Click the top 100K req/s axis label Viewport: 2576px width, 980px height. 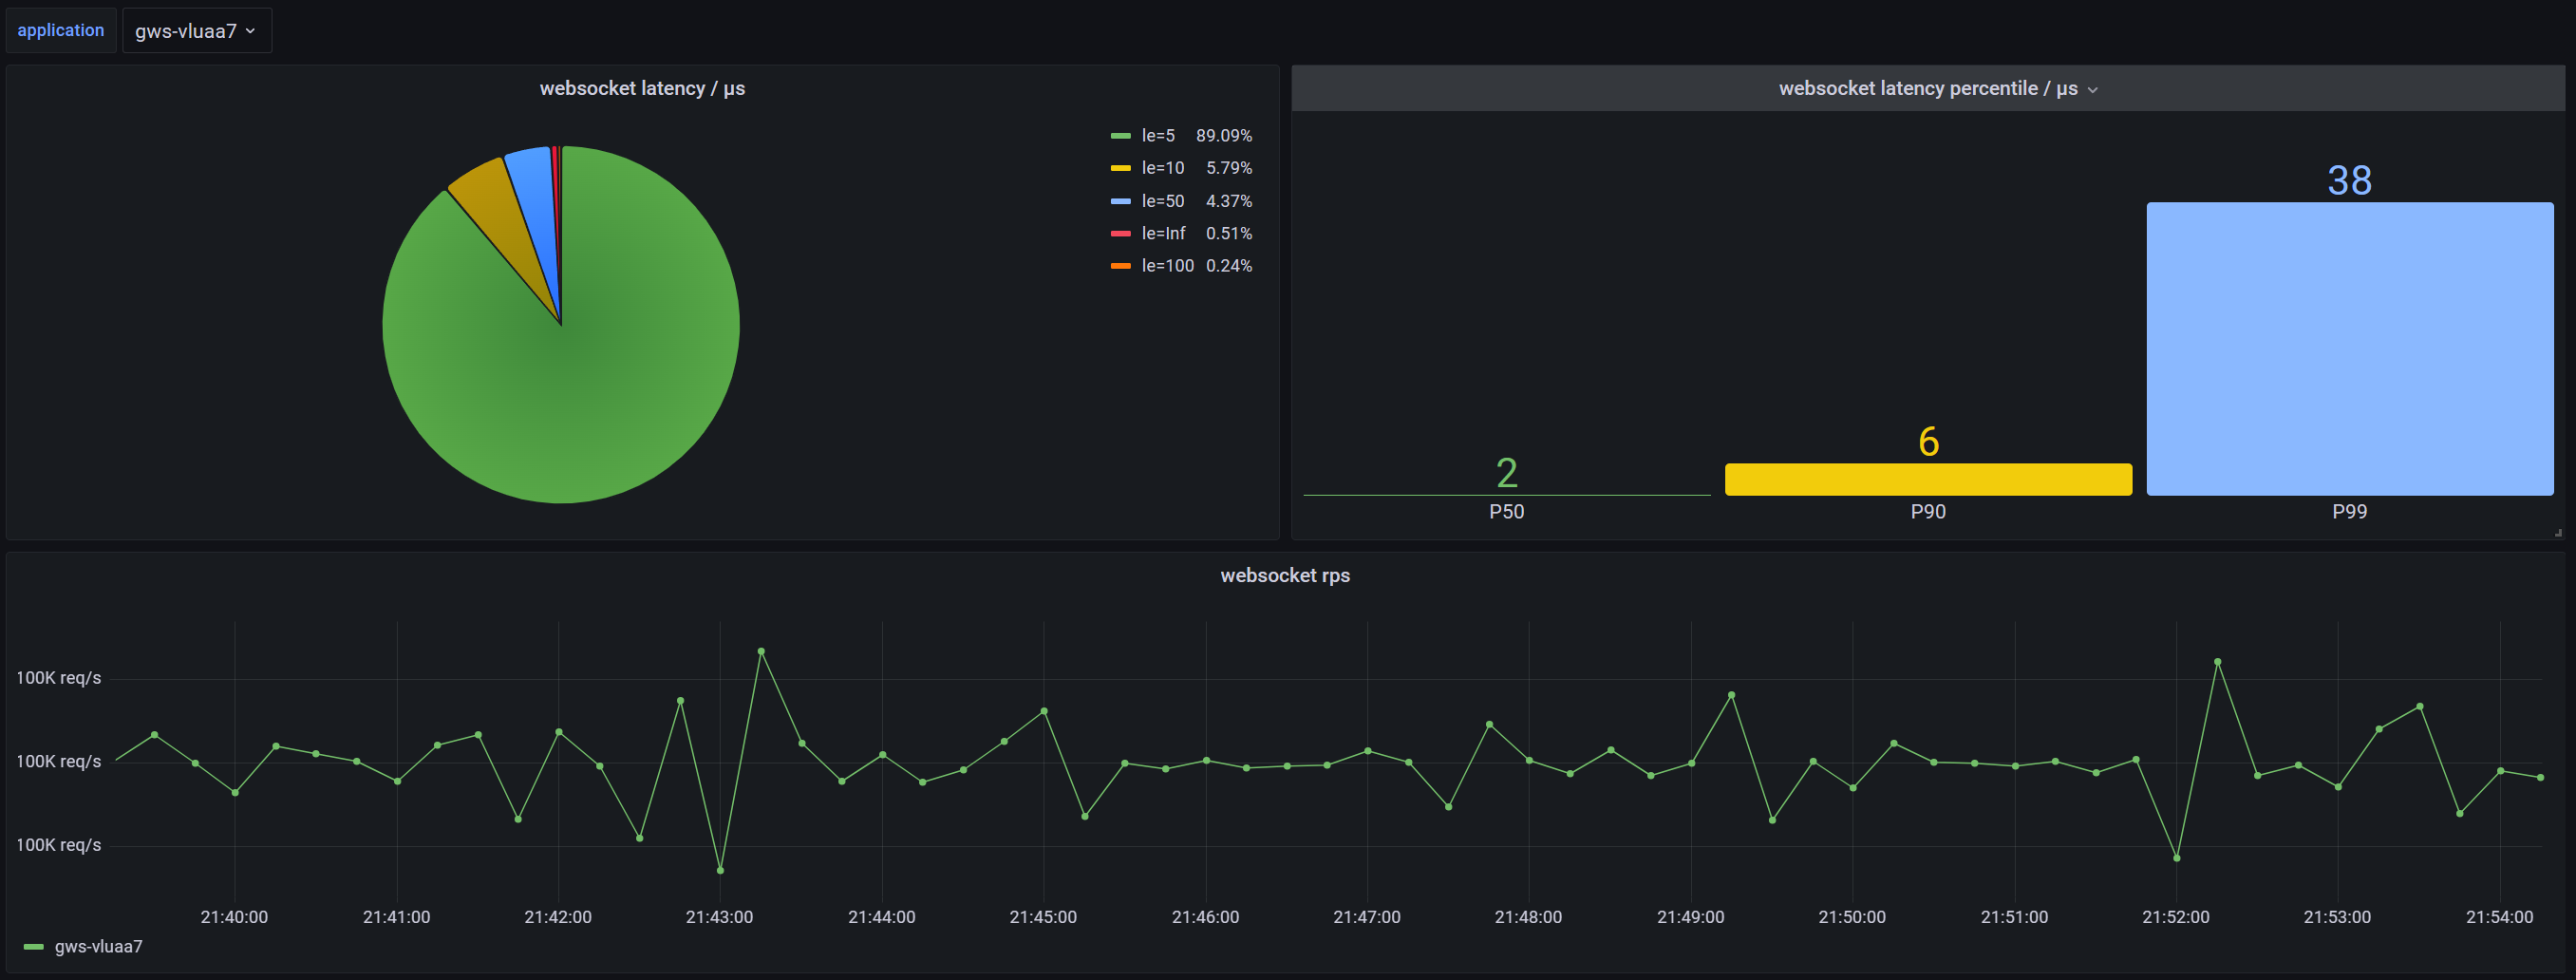(x=58, y=678)
